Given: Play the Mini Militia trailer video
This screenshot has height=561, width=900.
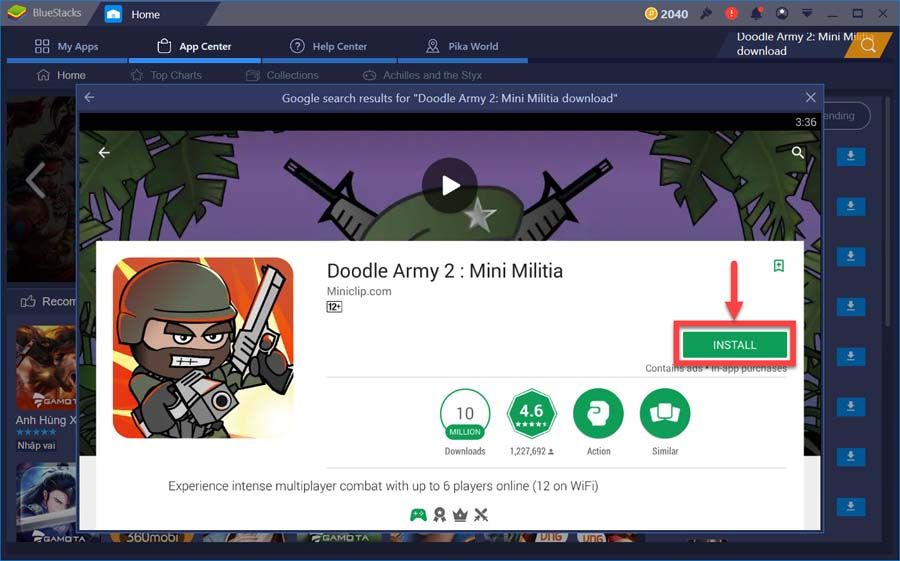Looking at the screenshot, I should click(450, 185).
